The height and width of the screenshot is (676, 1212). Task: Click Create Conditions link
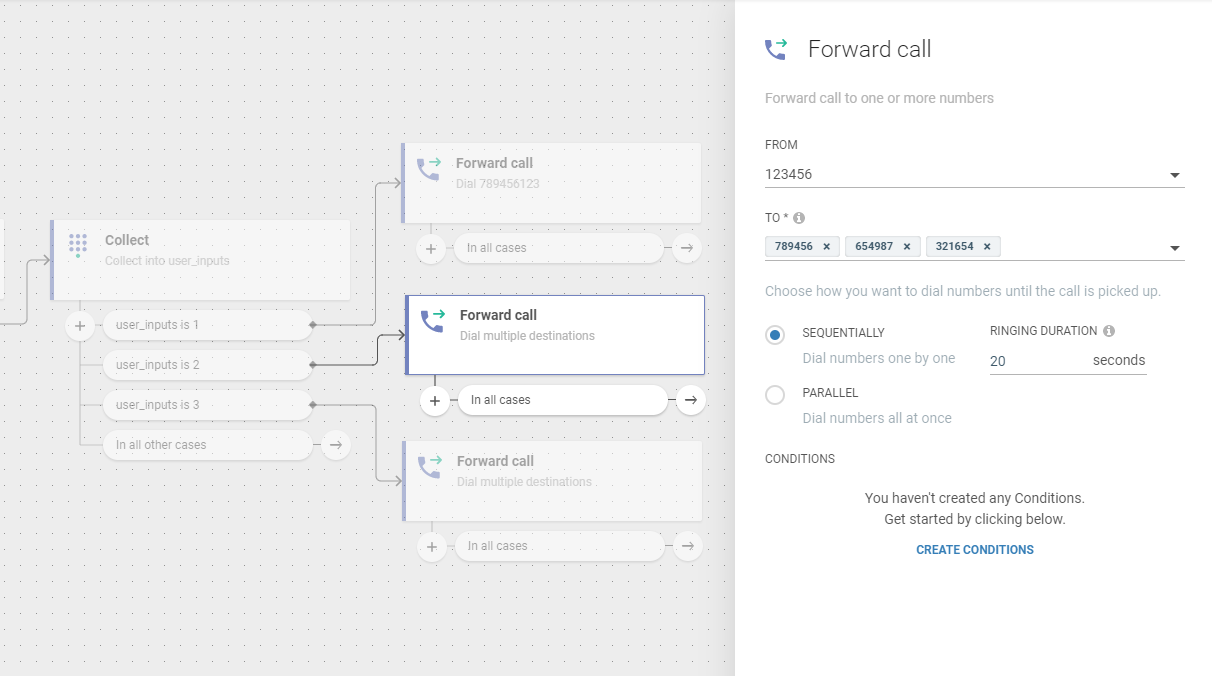pos(975,550)
